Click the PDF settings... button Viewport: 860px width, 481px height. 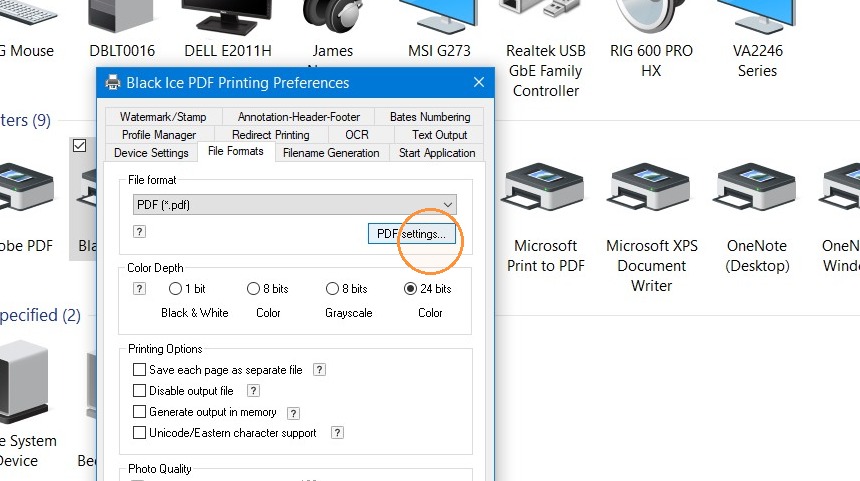[x=411, y=234]
